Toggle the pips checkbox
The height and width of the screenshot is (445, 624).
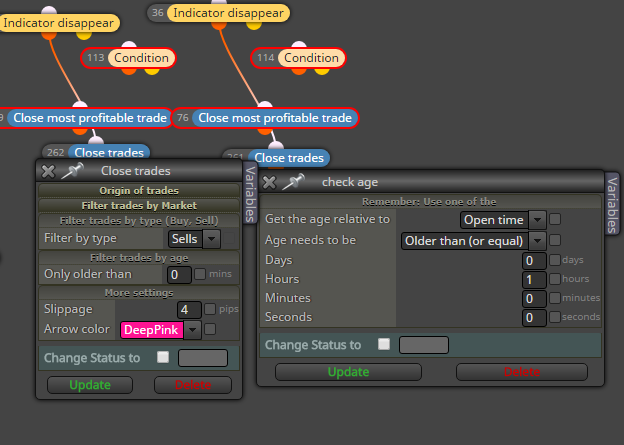pos(210,309)
